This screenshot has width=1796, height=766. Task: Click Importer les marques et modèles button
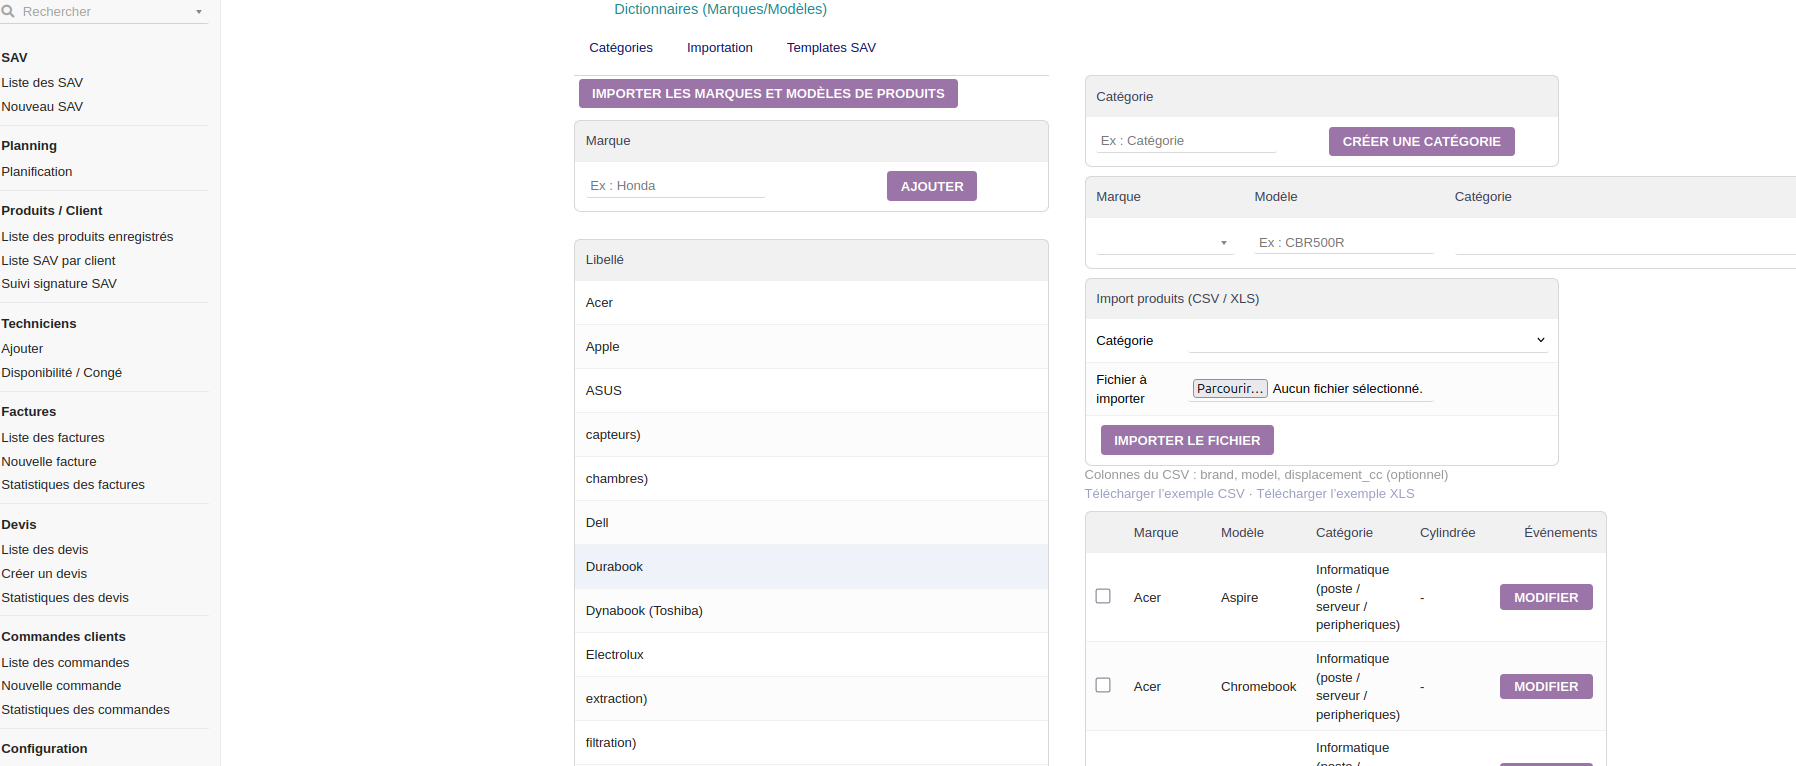tap(767, 94)
